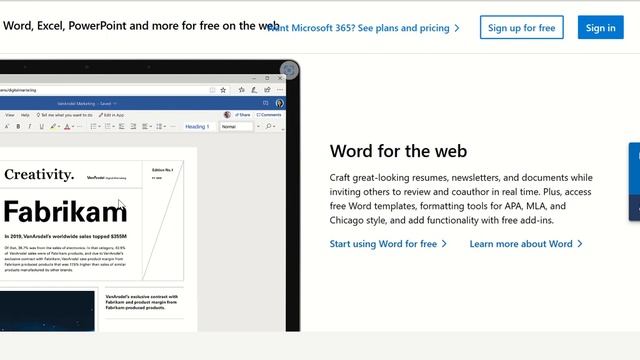The image size is (640, 360).
Task: Click the Creativity. title in document
Action: pyautogui.click(x=39, y=175)
